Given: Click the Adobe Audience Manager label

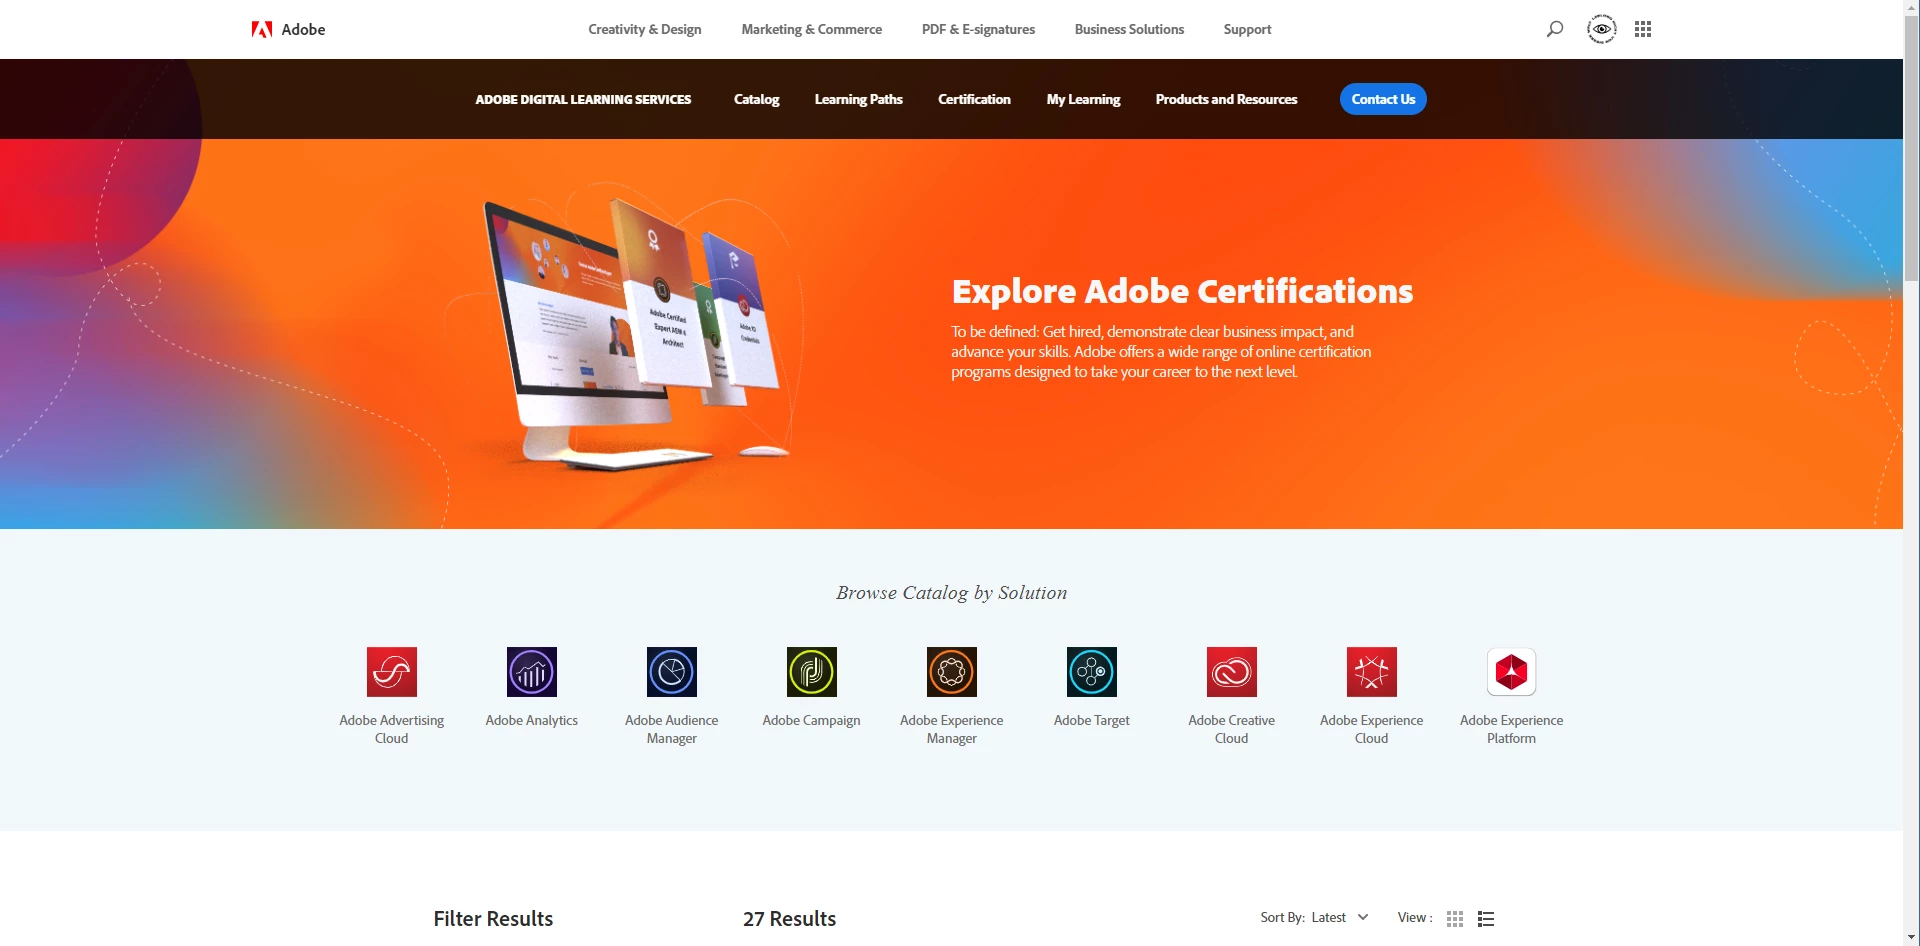Looking at the screenshot, I should (x=672, y=729).
